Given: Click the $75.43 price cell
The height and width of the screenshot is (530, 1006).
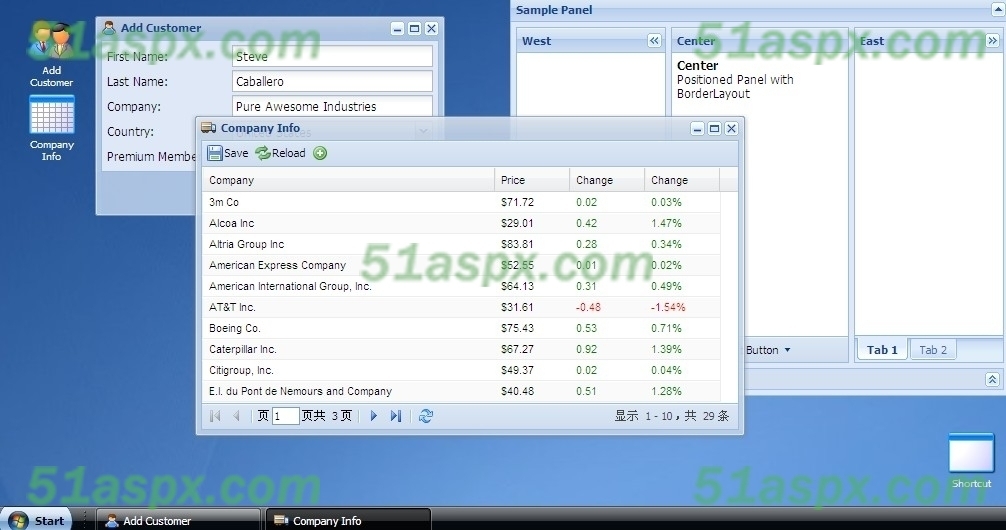Looking at the screenshot, I should click(532, 328).
